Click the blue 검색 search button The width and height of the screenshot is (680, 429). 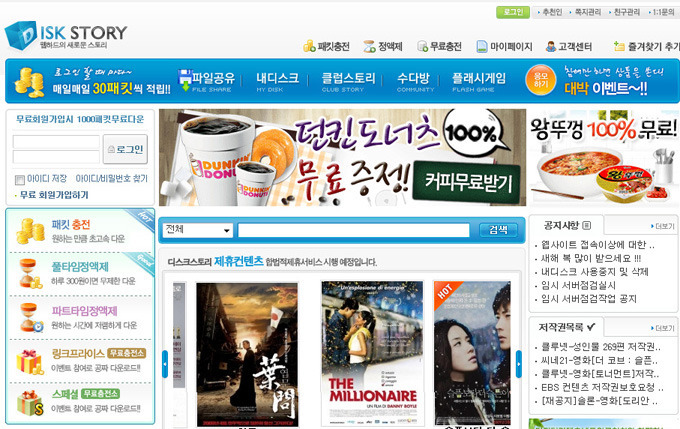pyautogui.click(x=498, y=230)
